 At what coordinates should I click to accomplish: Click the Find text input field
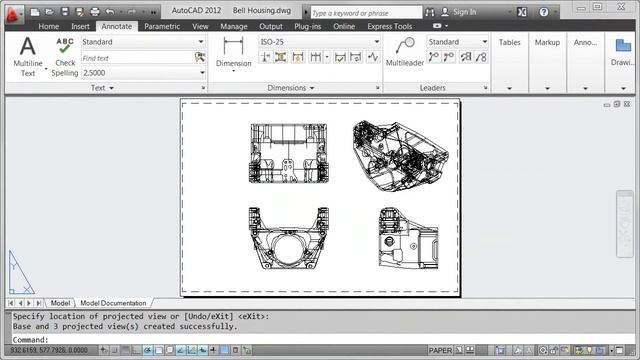click(x=138, y=58)
